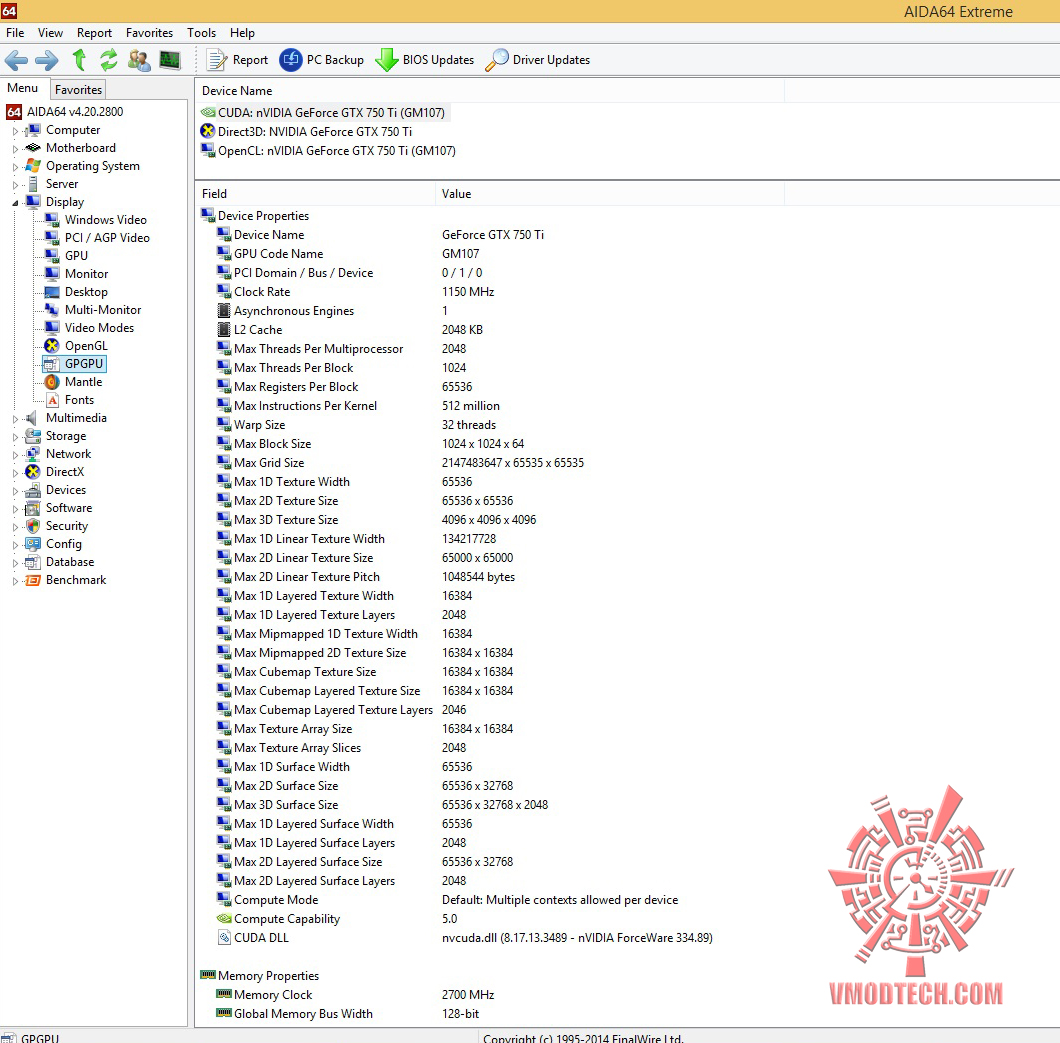1060x1043 pixels.
Task: Start PC Backup
Action: (x=322, y=60)
